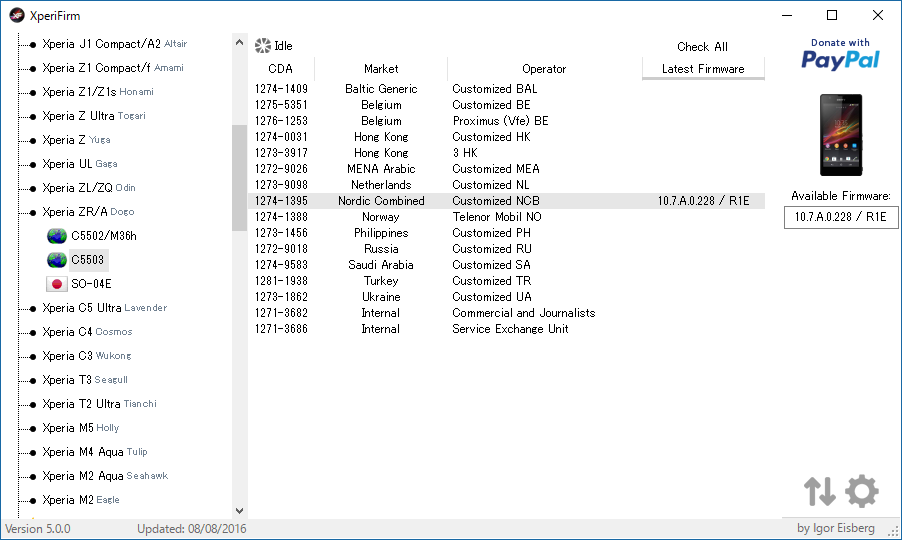The width and height of the screenshot is (902, 540).
Task: Select the 3 HK operator row
Action: pyautogui.click(x=506, y=153)
